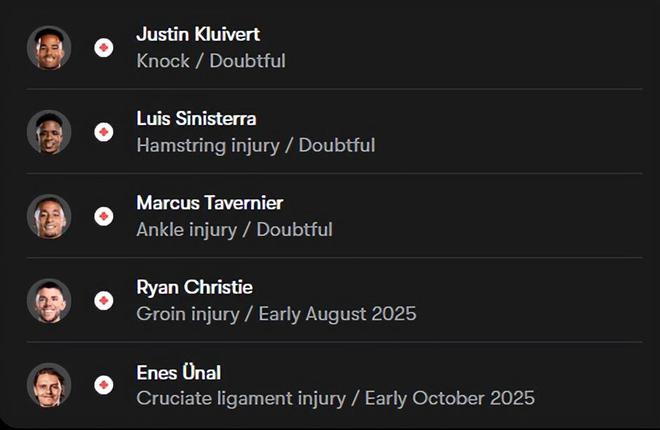Click 'Hamstring injury / Doubtful' status text
This screenshot has height=430, width=660.
point(255,145)
